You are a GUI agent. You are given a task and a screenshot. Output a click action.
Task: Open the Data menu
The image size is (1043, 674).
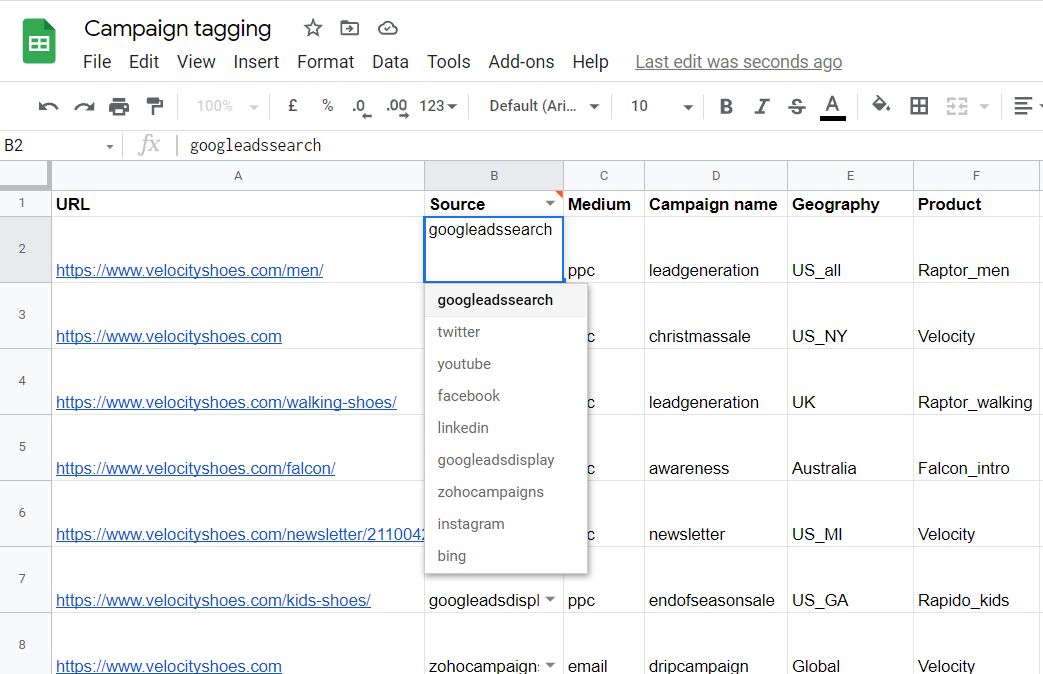pyautogui.click(x=390, y=61)
